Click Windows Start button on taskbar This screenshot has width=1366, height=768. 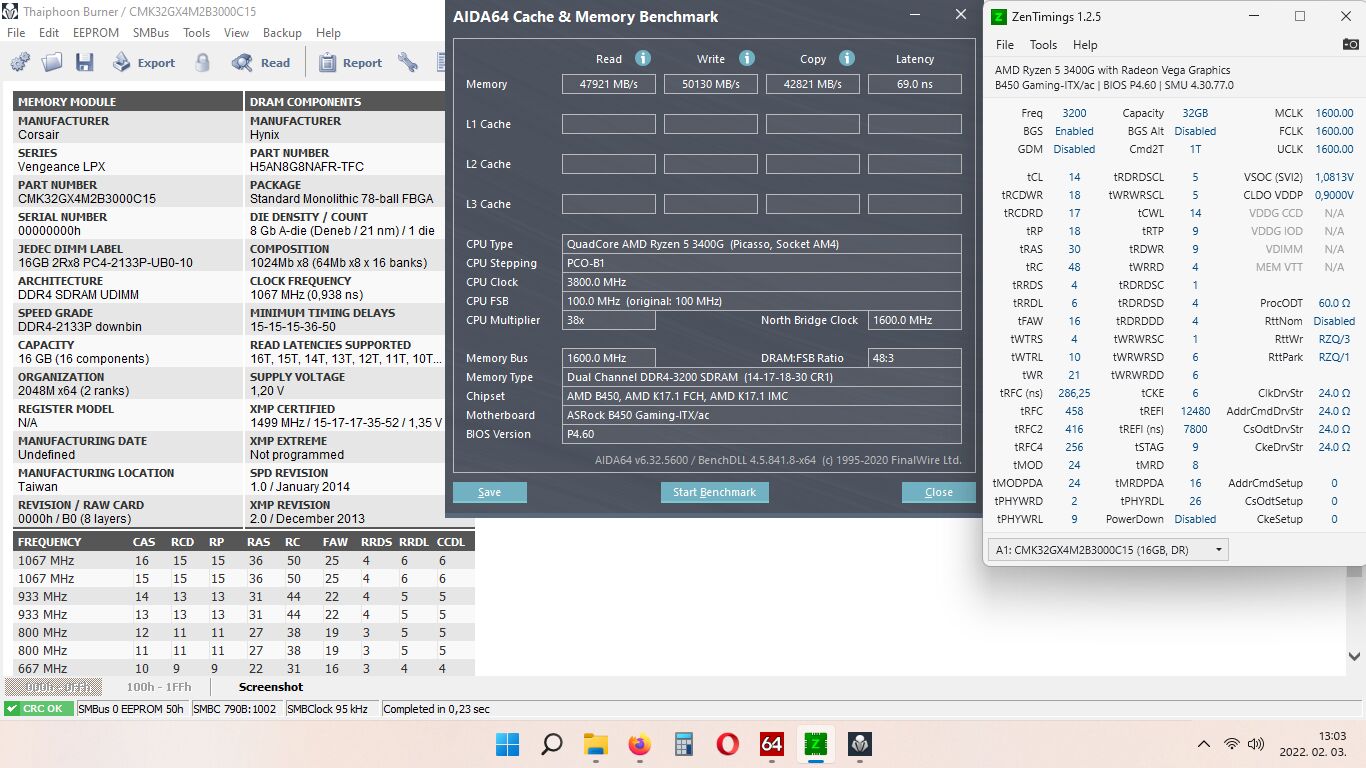coord(508,744)
